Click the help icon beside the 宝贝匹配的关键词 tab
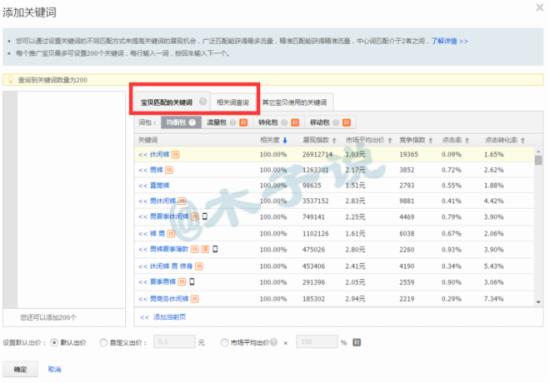The width and height of the screenshot is (550, 383). click(203, 102)
